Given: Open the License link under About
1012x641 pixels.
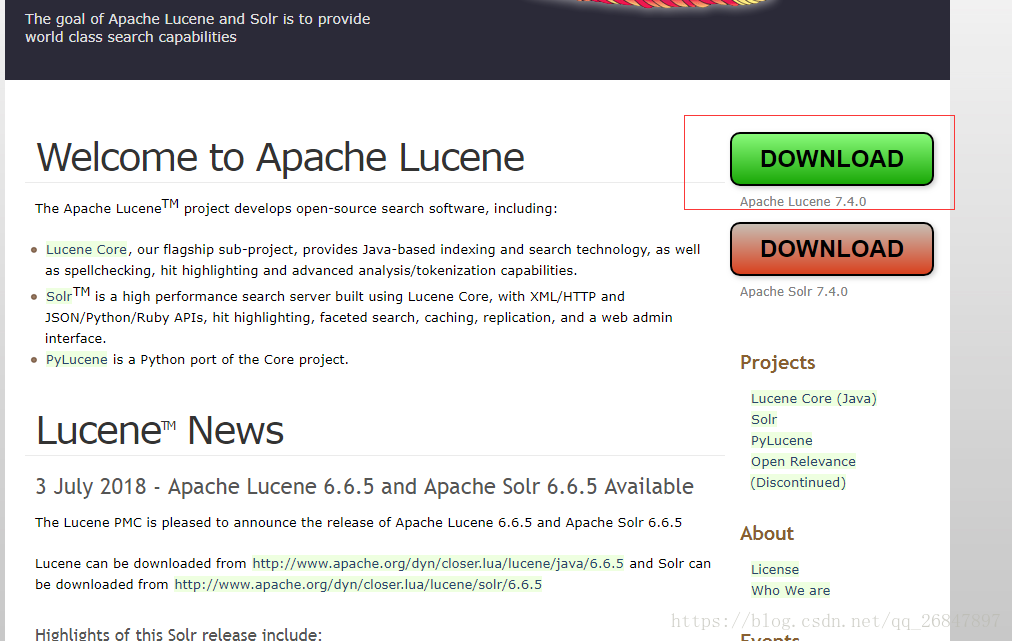Looking at the screenshot, I should tap(774, 569).
